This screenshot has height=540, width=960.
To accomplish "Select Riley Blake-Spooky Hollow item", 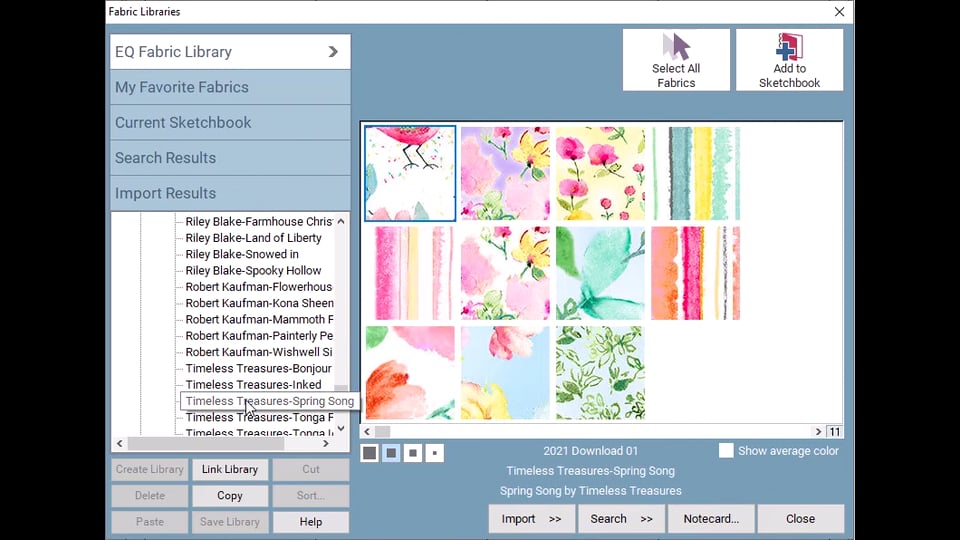I will [253, 271].
